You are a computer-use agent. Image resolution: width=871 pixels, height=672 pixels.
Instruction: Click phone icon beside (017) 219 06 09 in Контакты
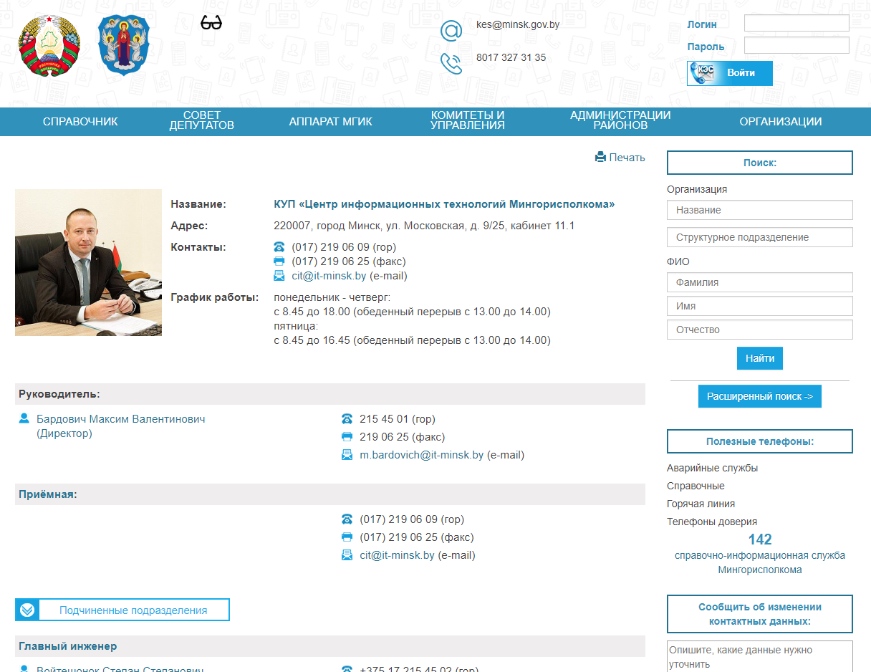[x=279, y=247]
